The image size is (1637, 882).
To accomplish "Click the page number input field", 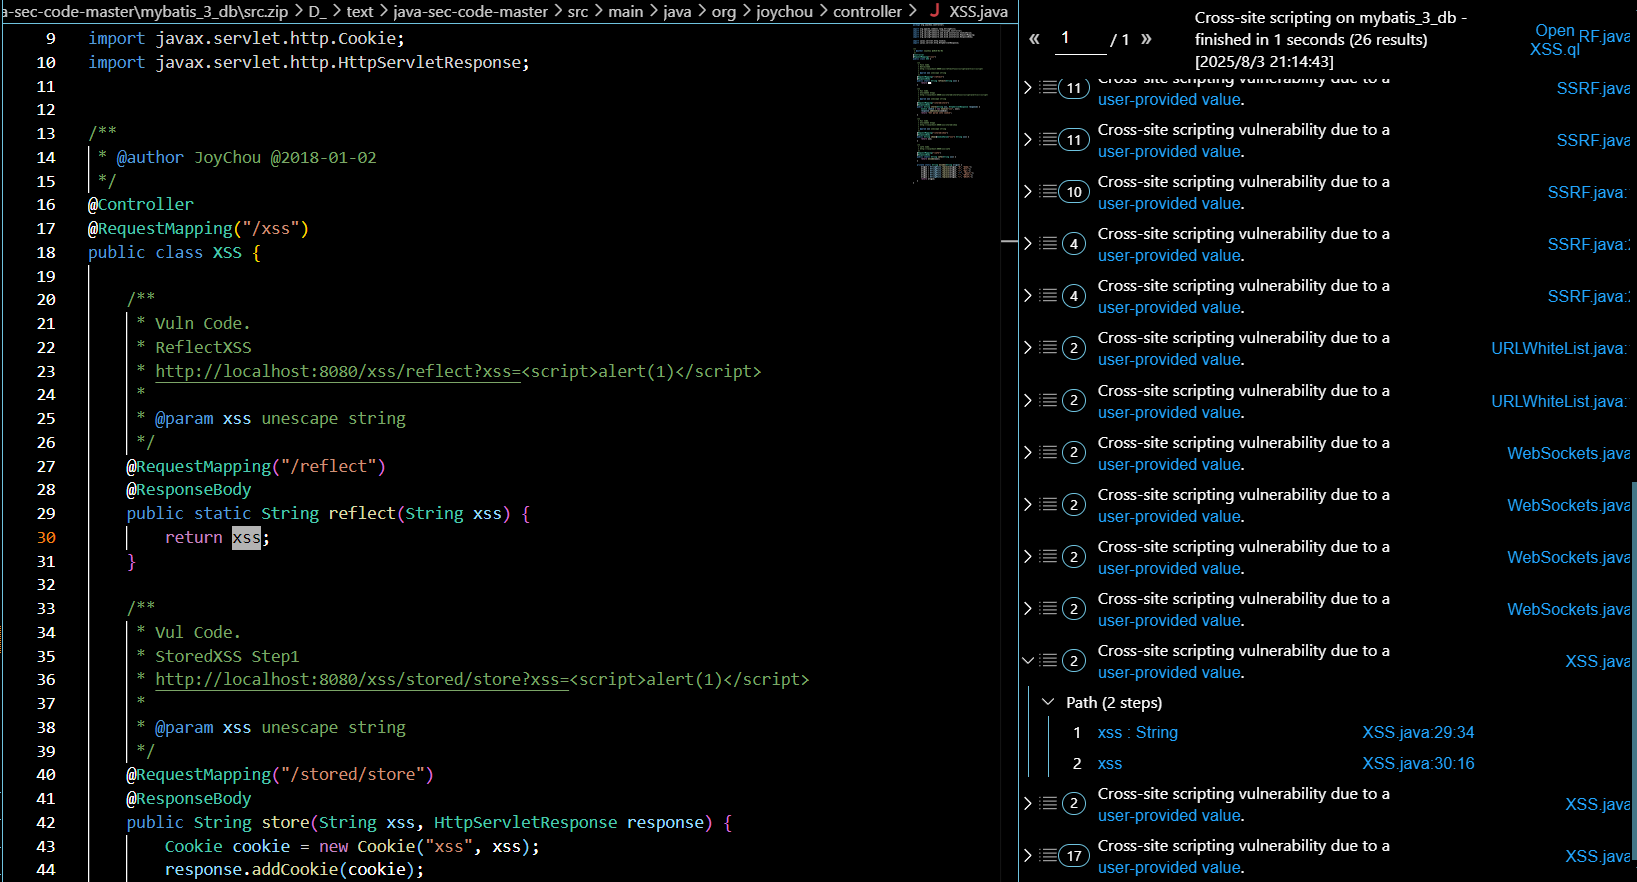I will tap(1078, 39).
